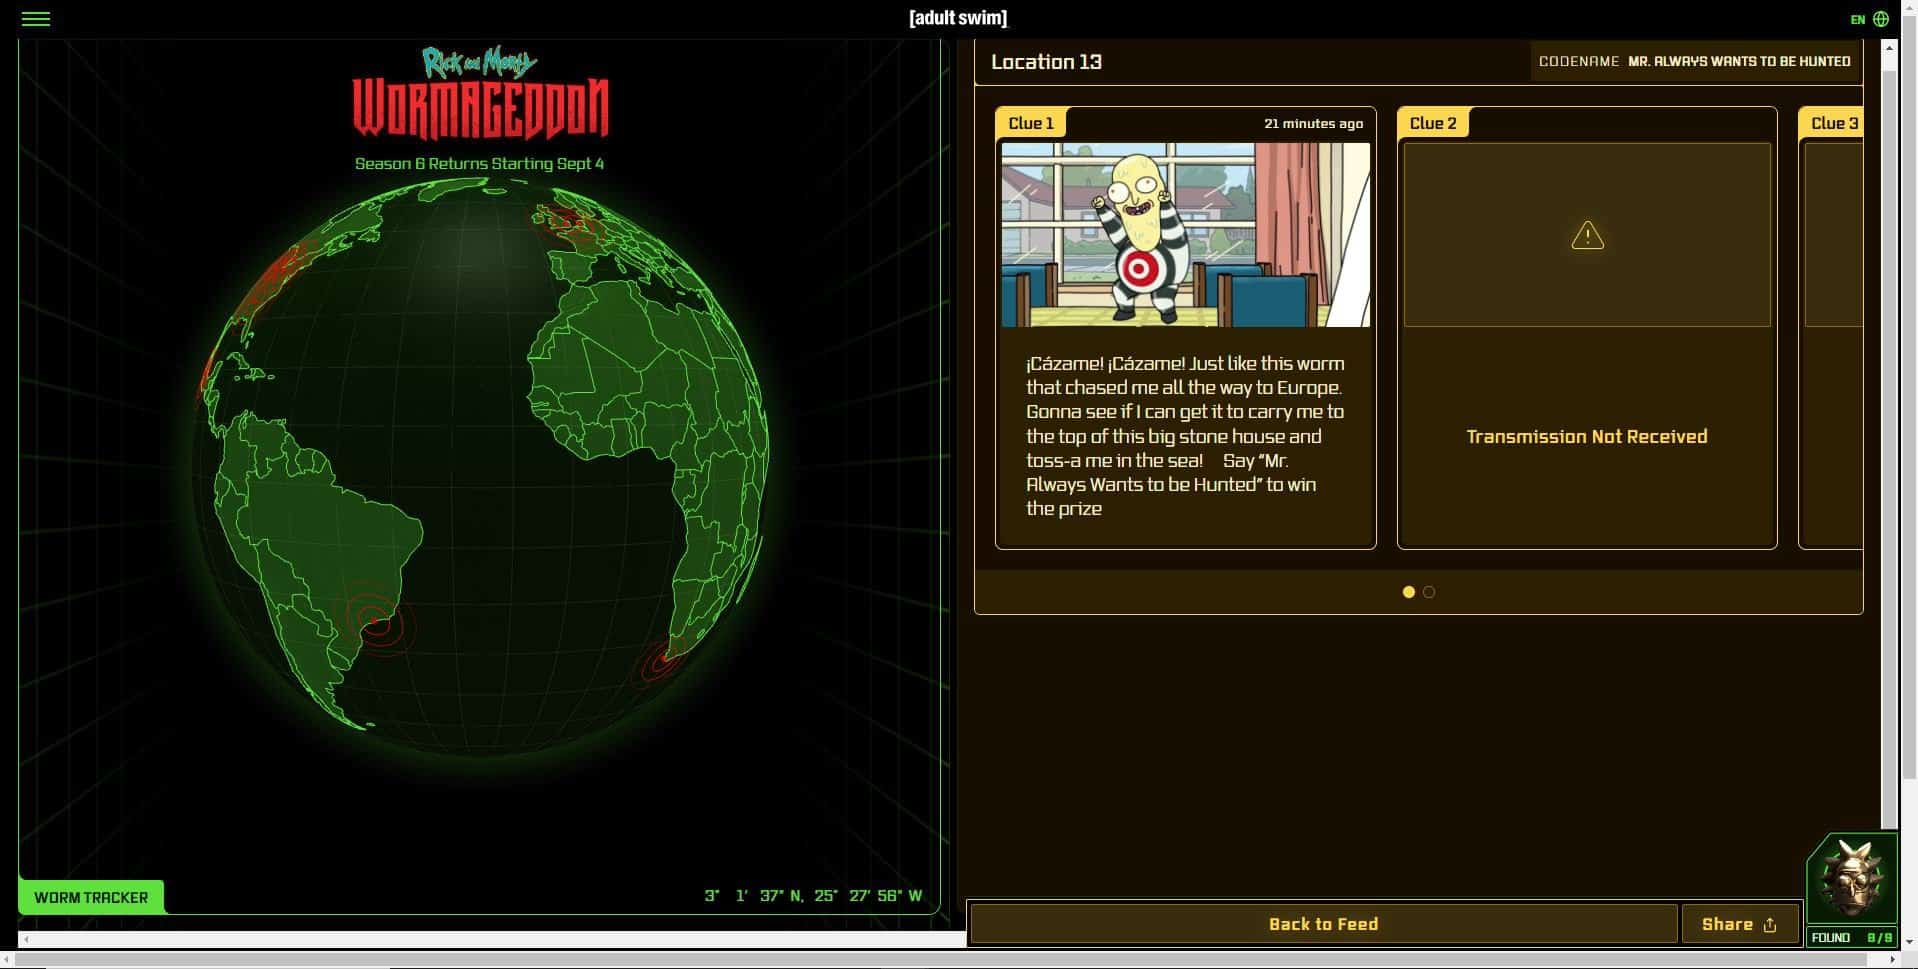Click the Location 13 heading

point(1046,62)
